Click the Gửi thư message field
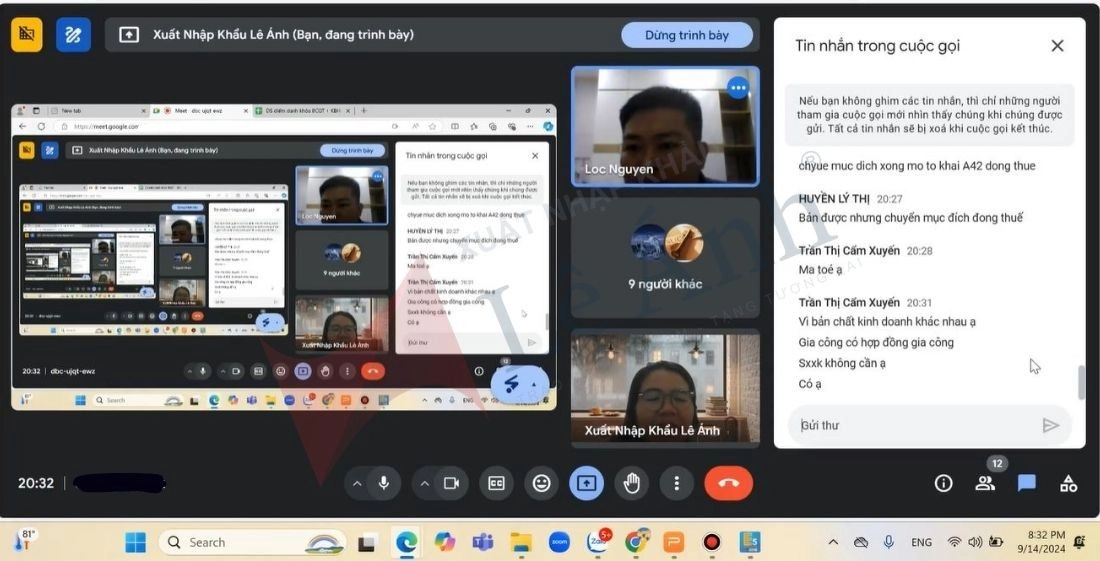 click(x=910, y=425)
